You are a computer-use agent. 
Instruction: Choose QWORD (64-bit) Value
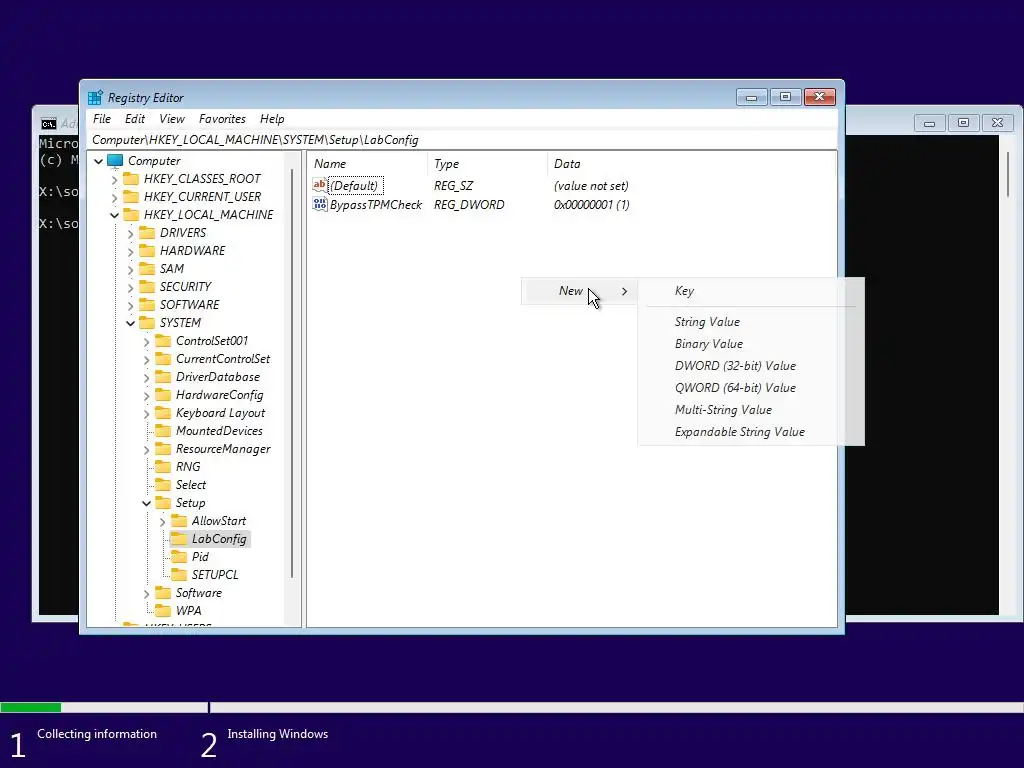coord(750,388)
